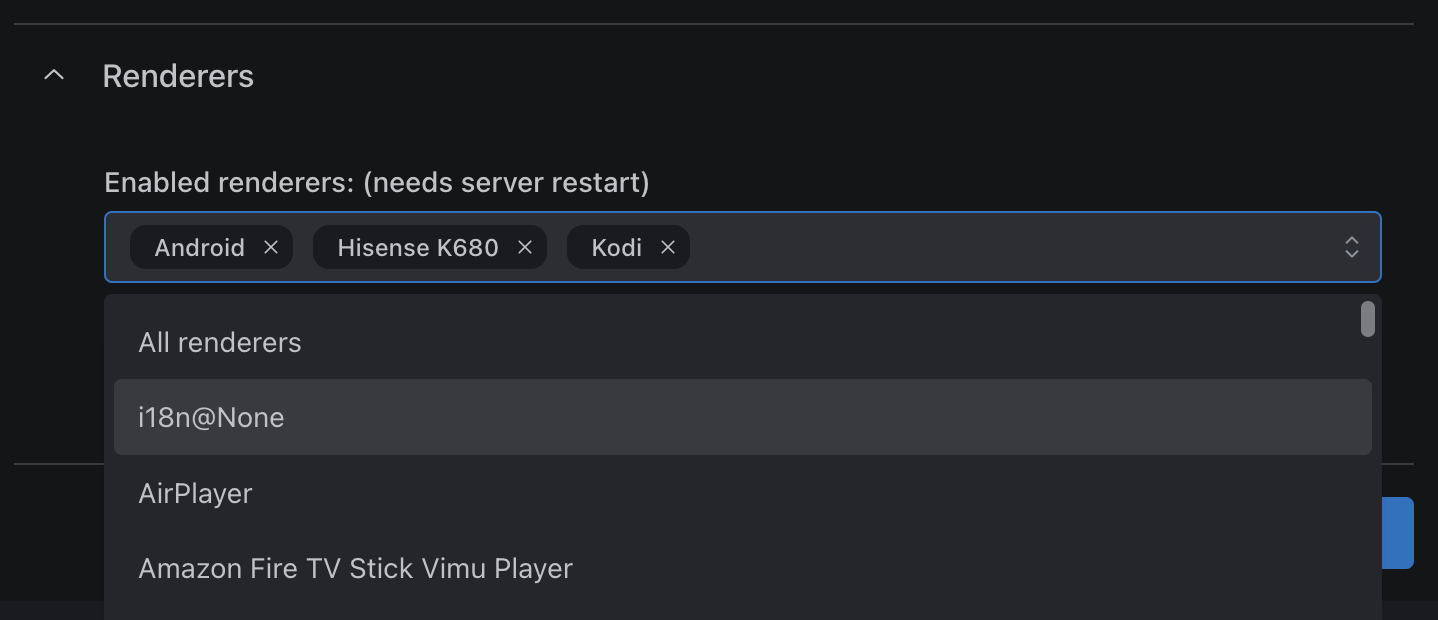
Task: Remove the Hisense K680 renderer tag
Action: pos(525,247)
